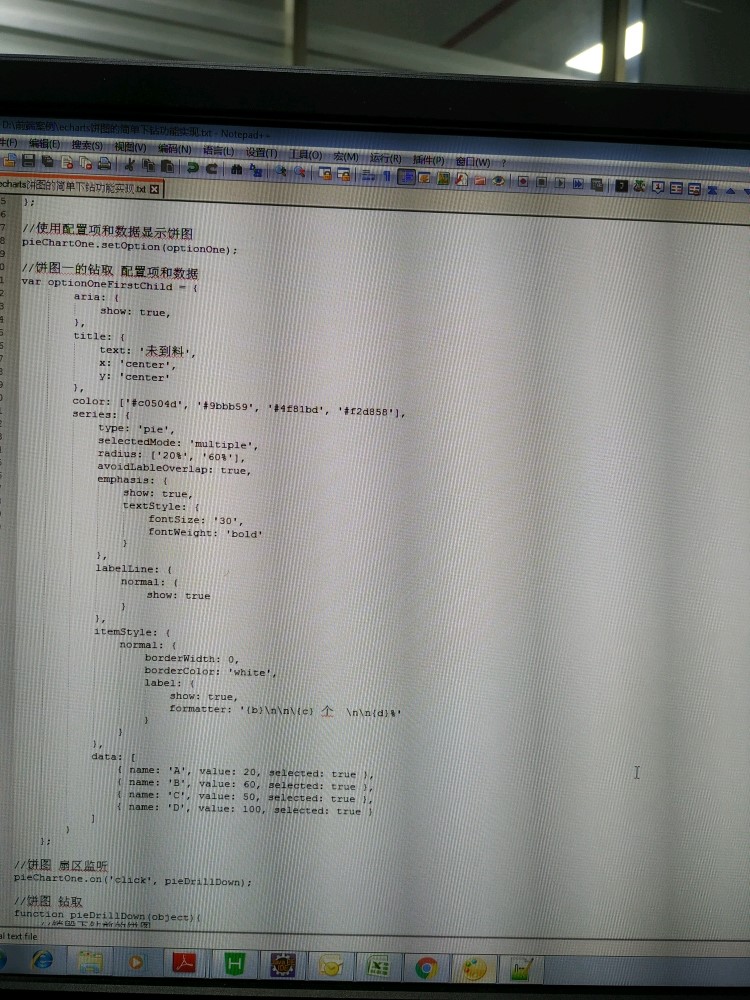Click the selectedMode: 'multiple' line
The image size is (750, 1000).
click(178, 443)
